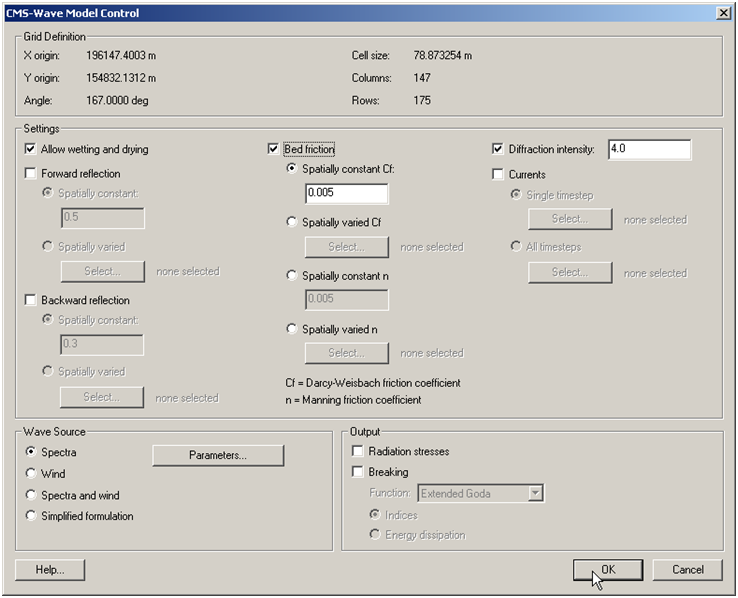Choose Spectra and wind wave source
Screen dimensions: 738x598
tap(31, 495)
